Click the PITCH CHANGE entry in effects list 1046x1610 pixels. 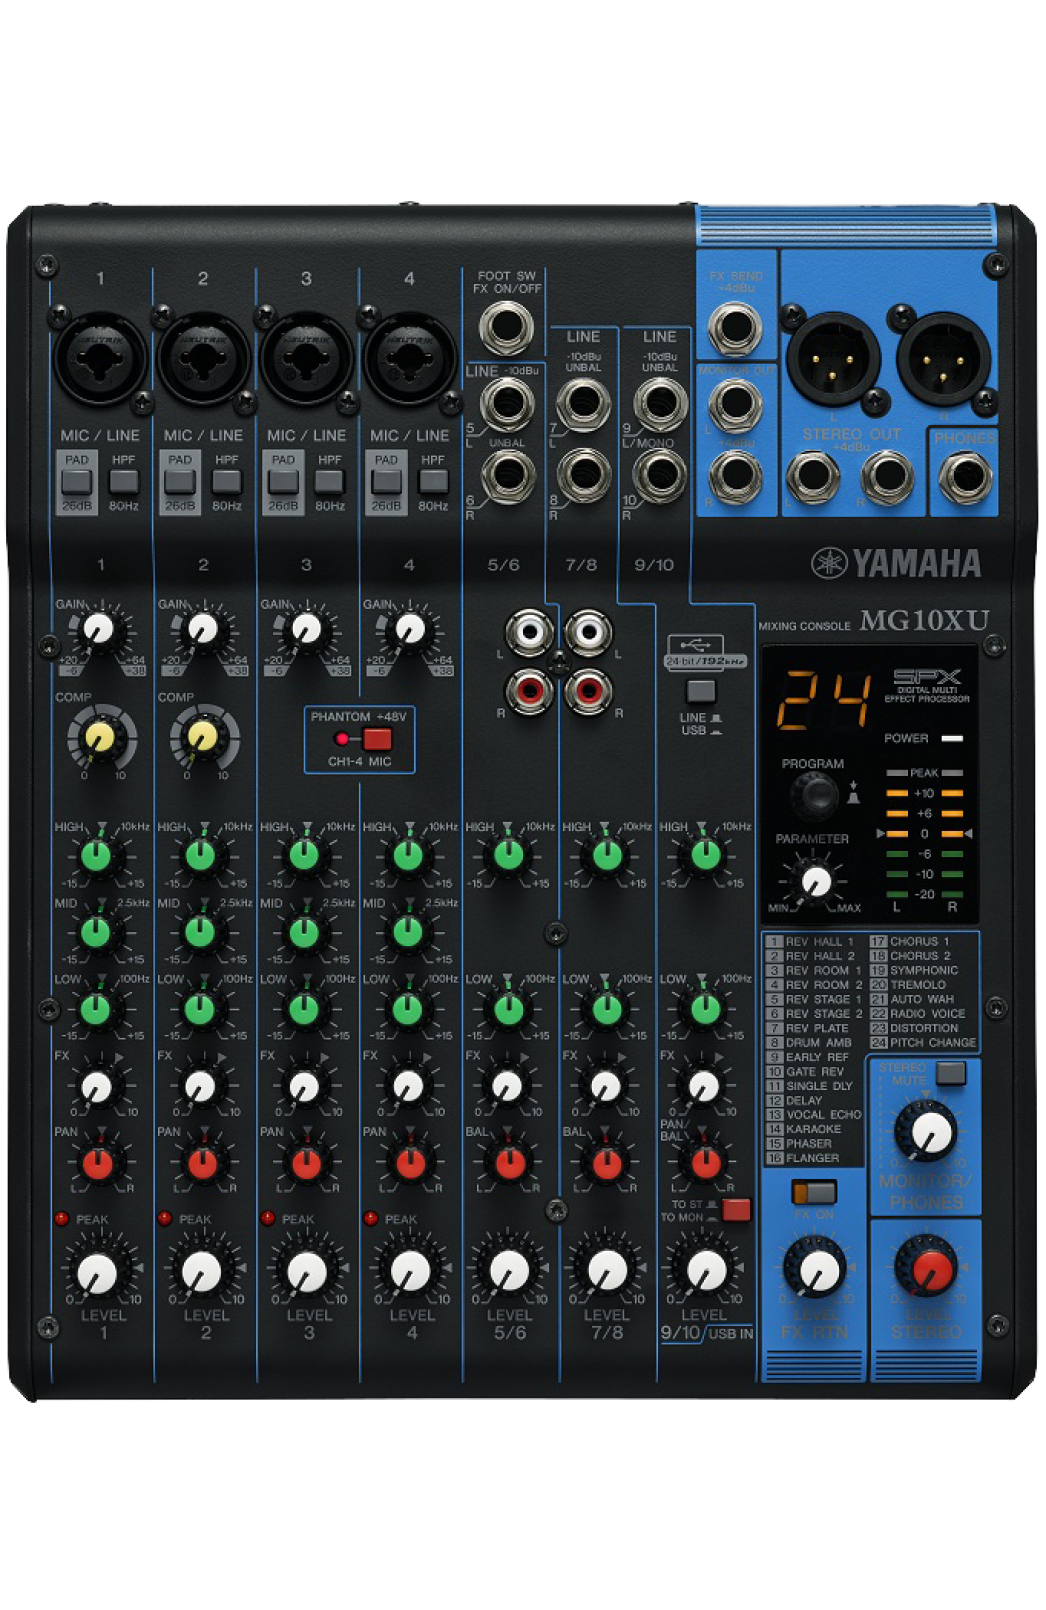[x=923, y=1042]
